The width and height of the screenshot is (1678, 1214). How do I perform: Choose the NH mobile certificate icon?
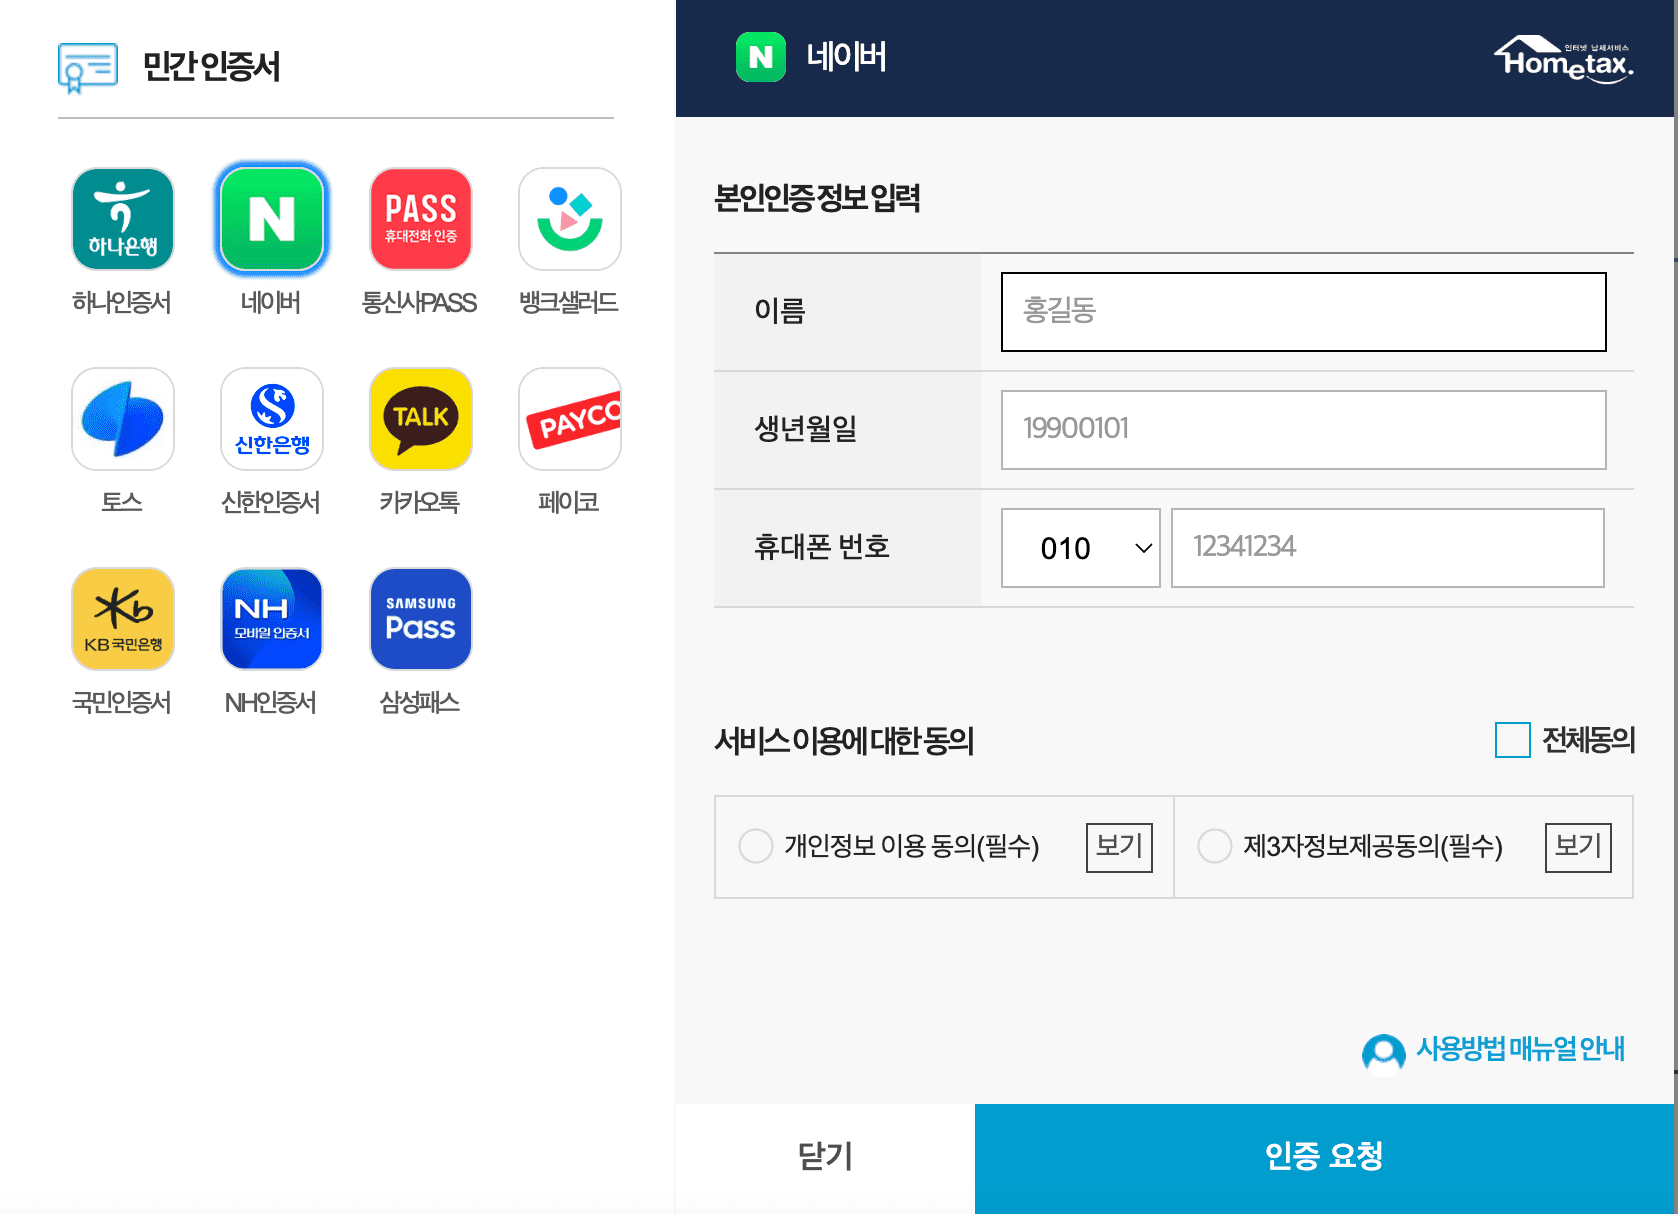pyautogui.click(x=272, y=619)
